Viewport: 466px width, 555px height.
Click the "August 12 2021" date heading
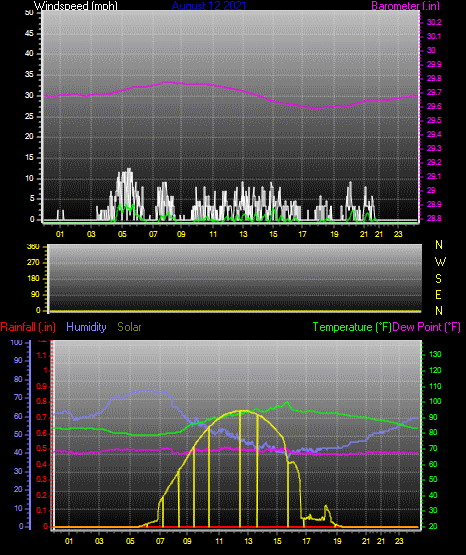pos(209,6)
